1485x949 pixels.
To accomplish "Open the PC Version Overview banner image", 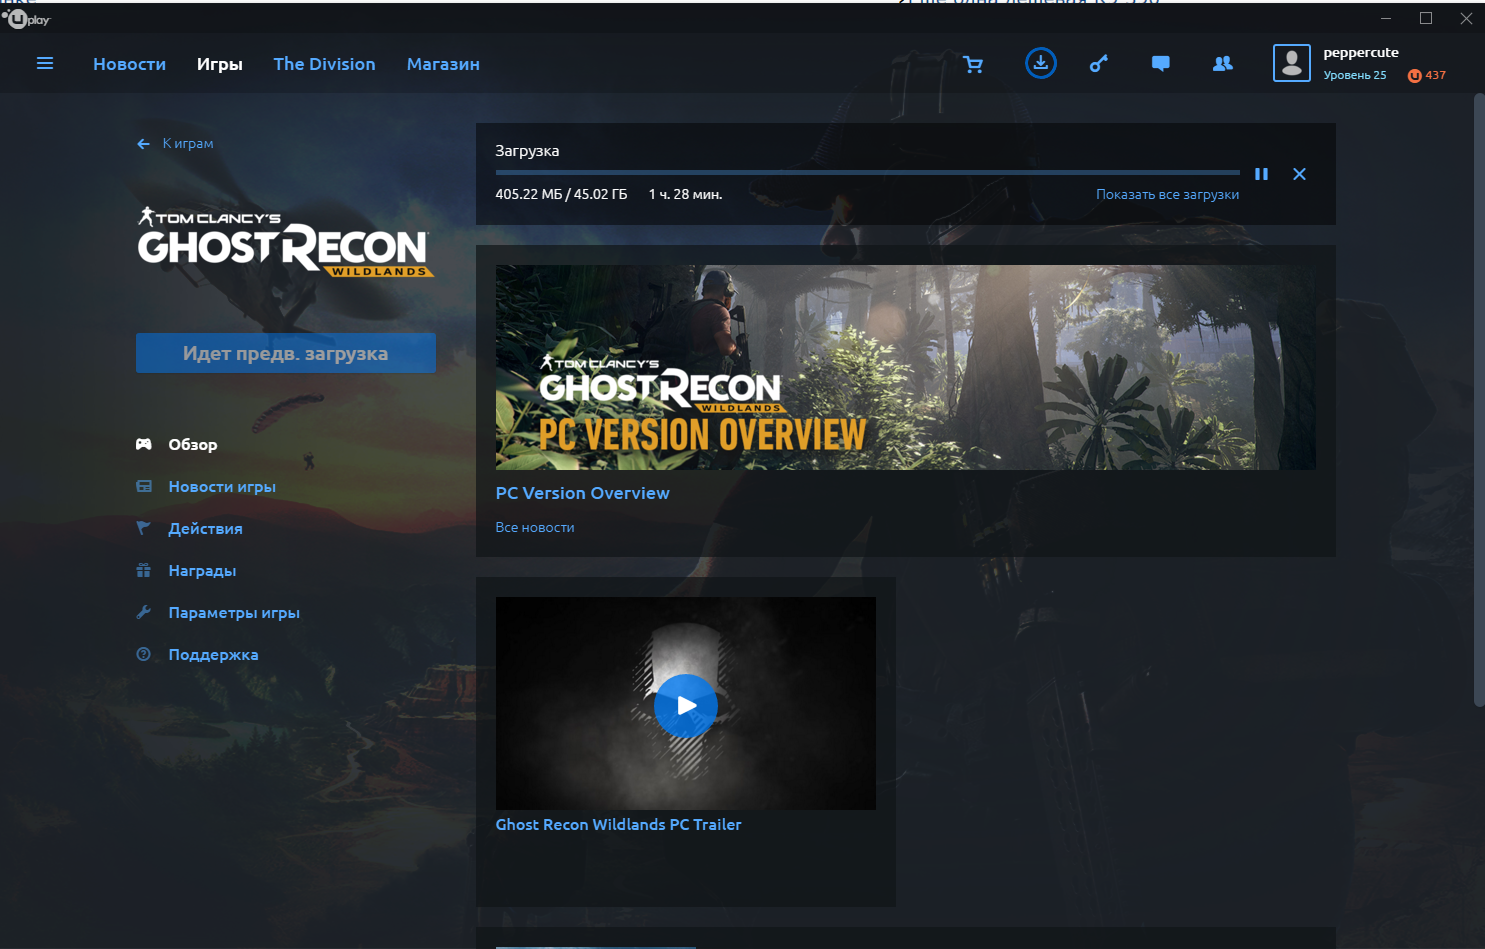I will click(x=905, y=367).
